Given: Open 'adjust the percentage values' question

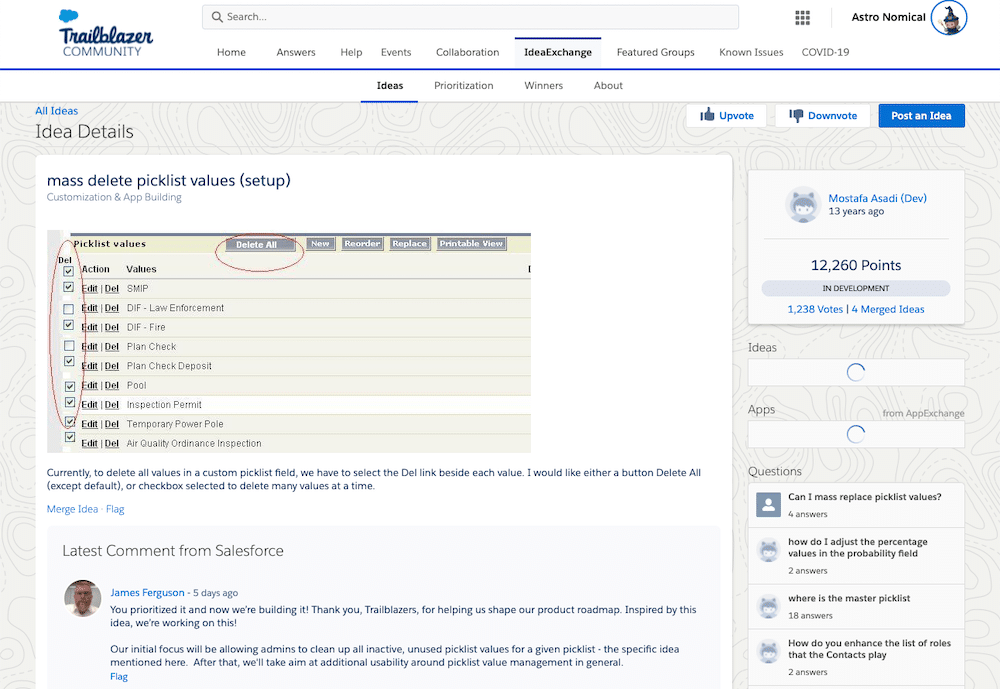Looking at the screenshot, I should [x=857, y=547].
